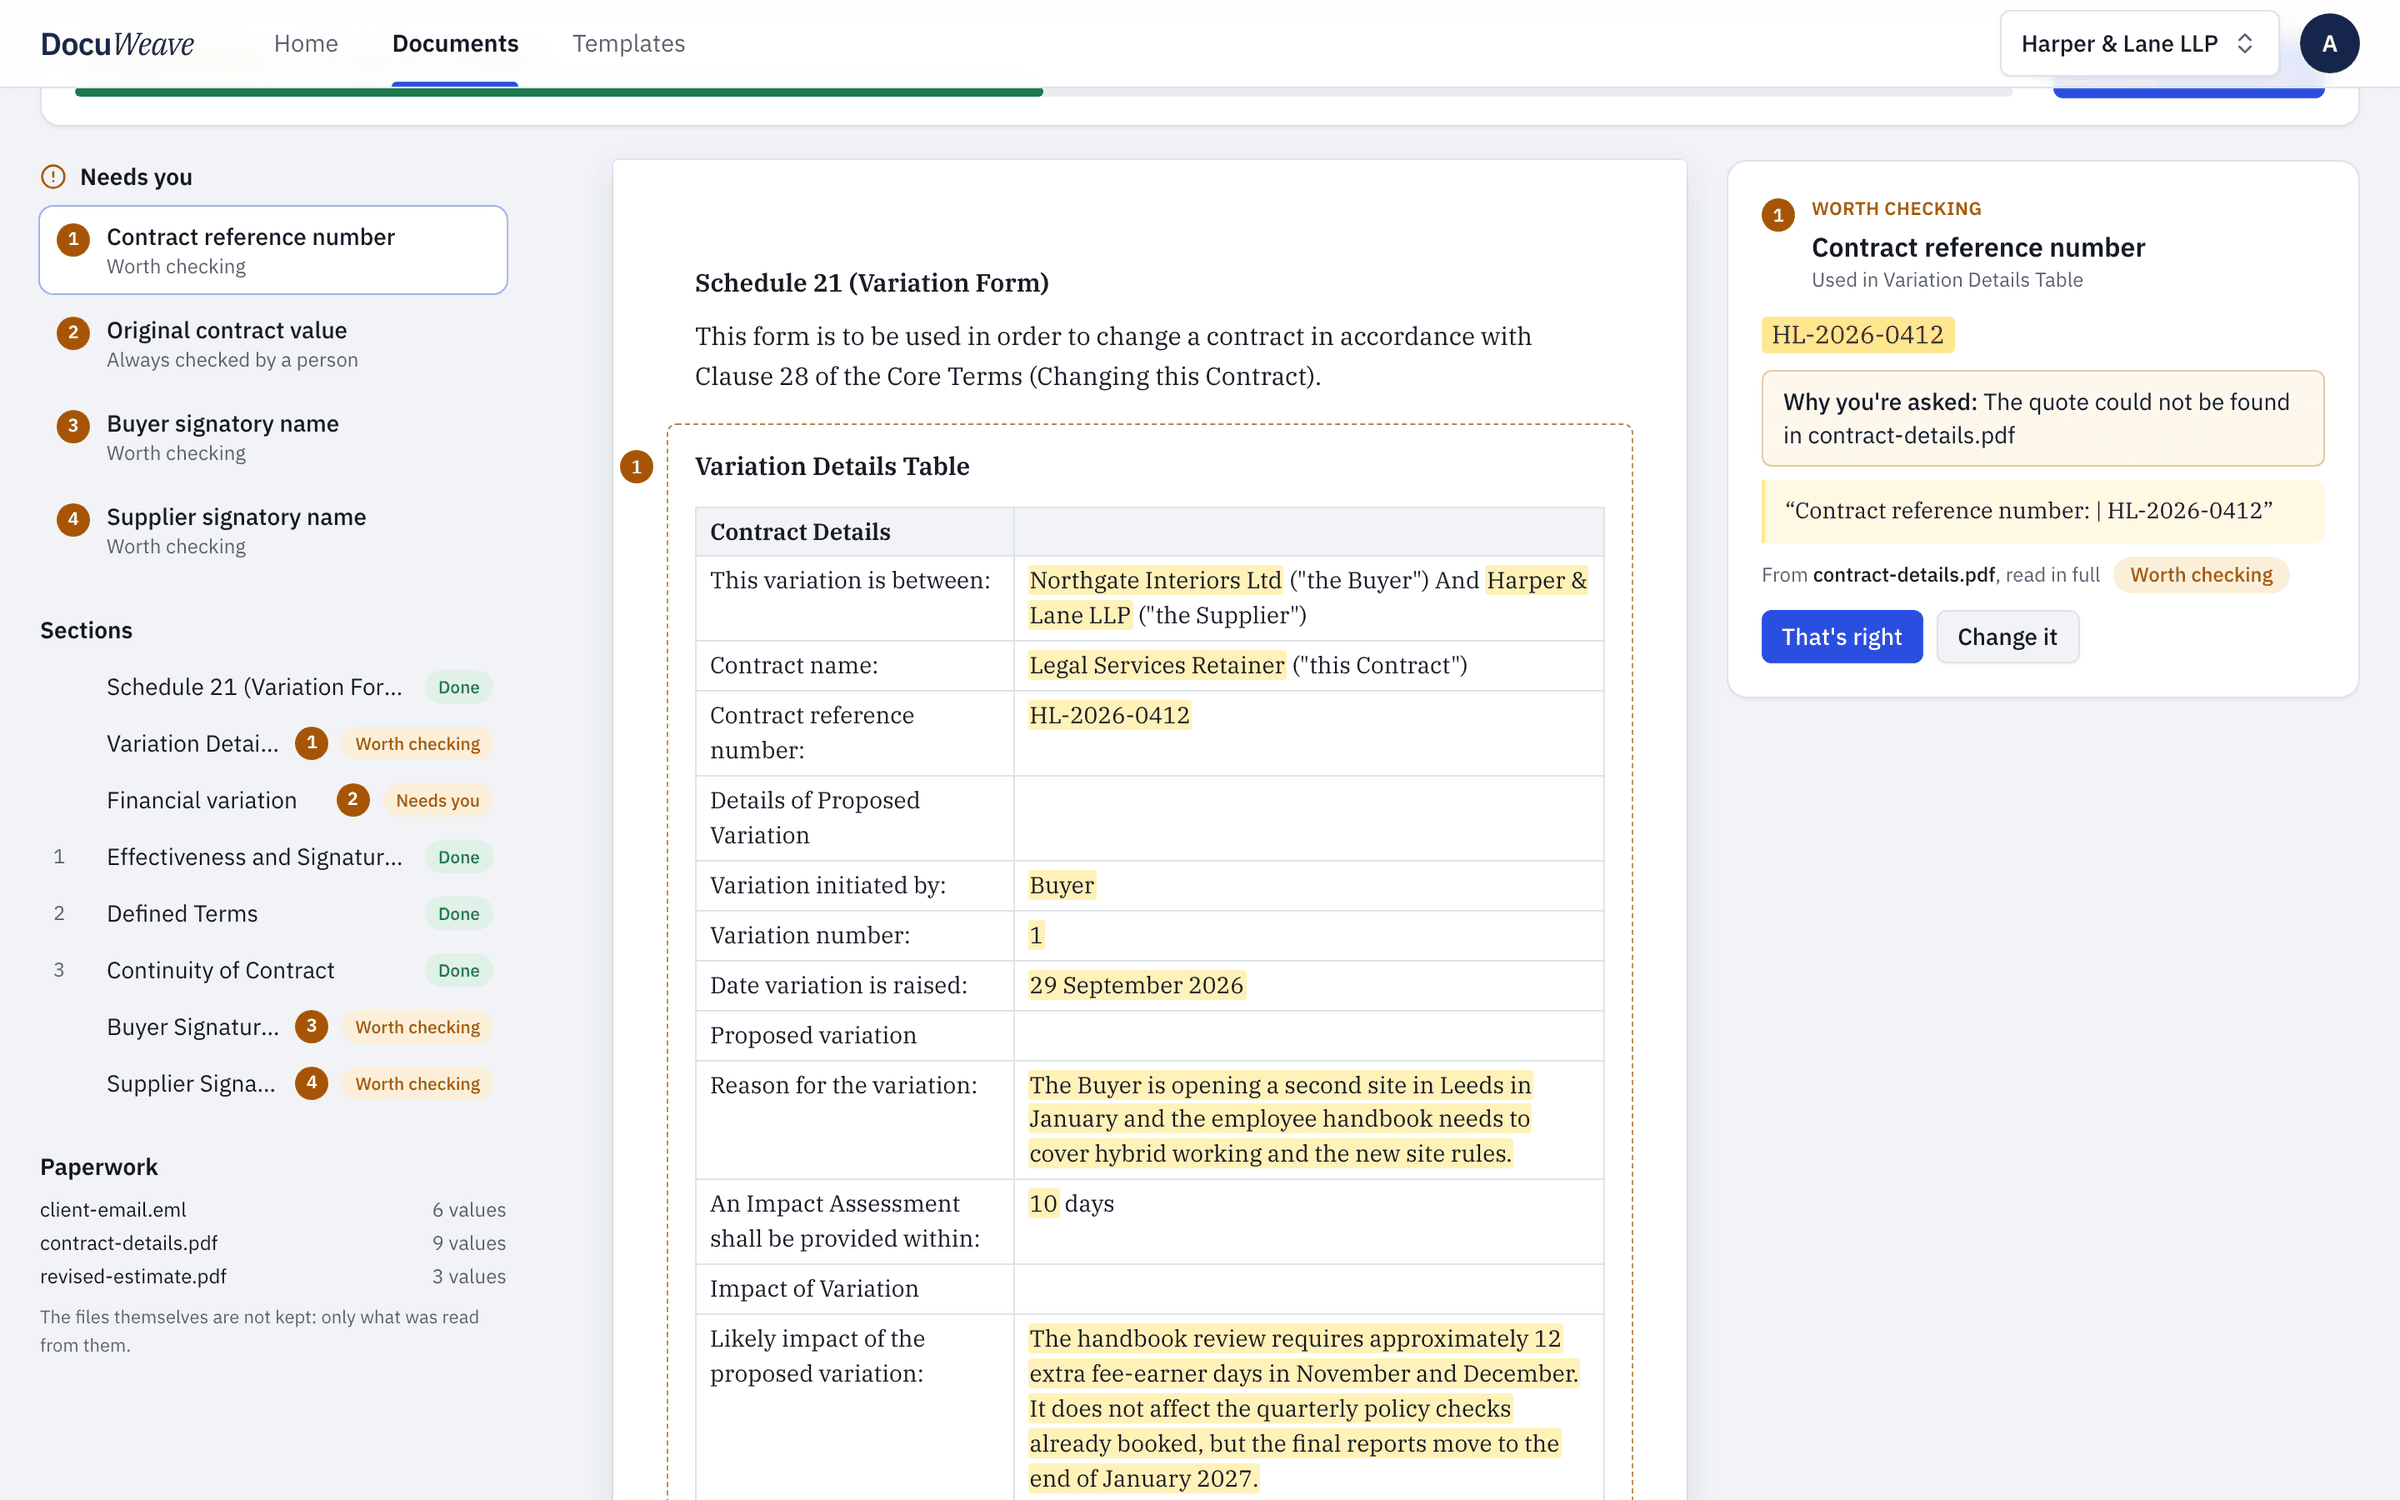Click the Needs you tag on Financial variation
This screenshot has height=1500, width=2400.
(437, 800)
